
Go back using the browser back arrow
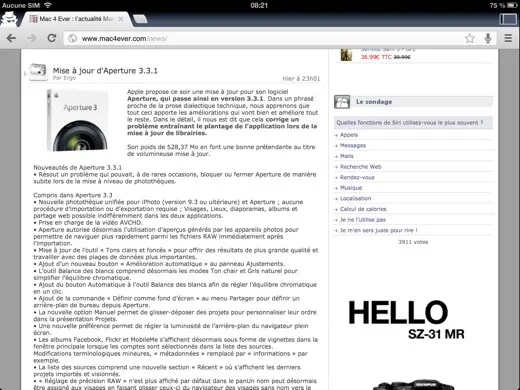(x=11, y=38)
